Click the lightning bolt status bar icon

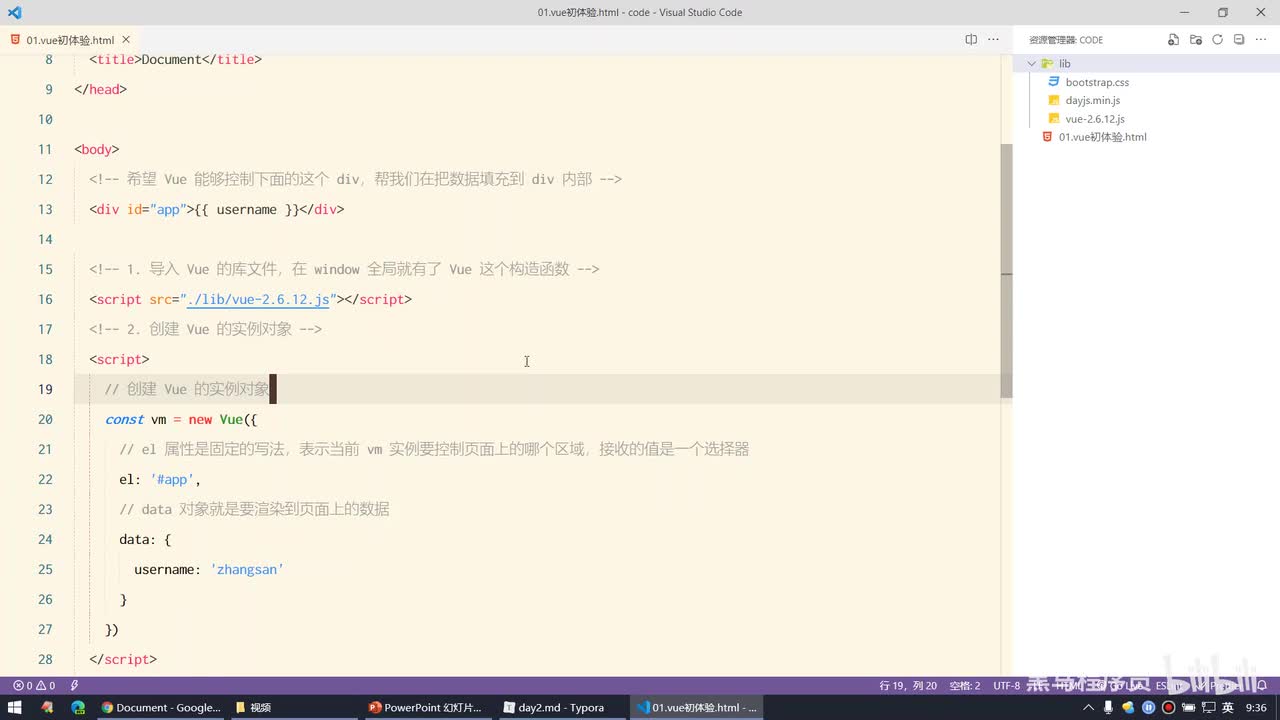(74, 686)
